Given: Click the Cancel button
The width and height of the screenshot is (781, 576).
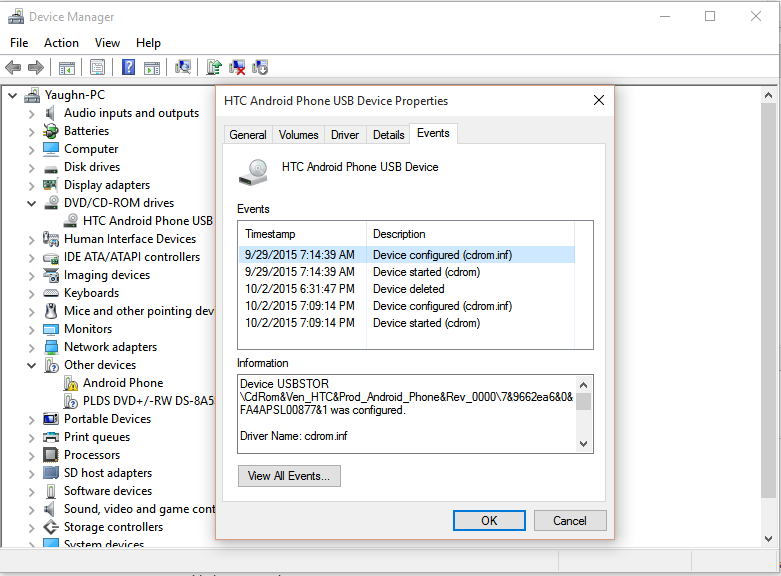Looking at the screenshot, I should (570, 521).
